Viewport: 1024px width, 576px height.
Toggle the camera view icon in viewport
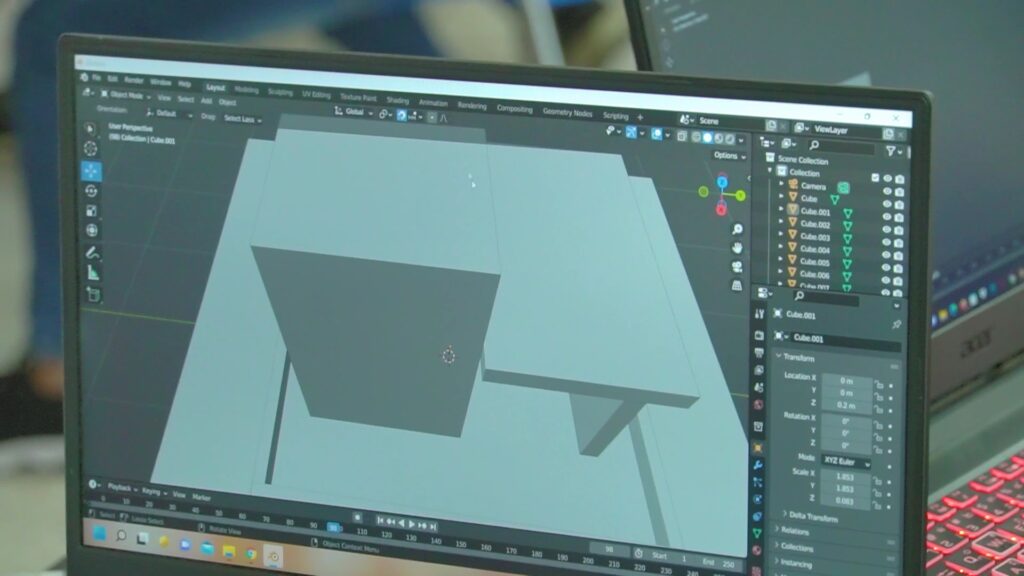pyautogui.click(x=737, y=266)
